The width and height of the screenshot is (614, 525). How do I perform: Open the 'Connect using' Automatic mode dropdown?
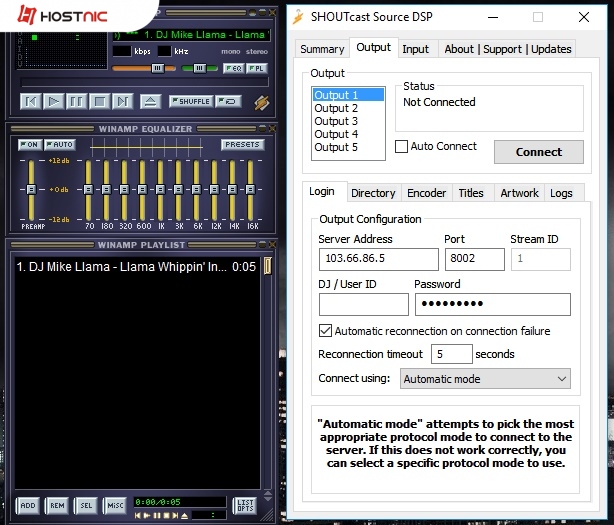point(485,379)
